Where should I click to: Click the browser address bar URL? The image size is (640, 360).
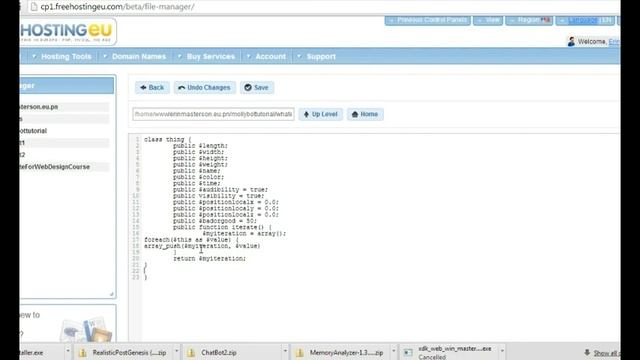[118, 7]
